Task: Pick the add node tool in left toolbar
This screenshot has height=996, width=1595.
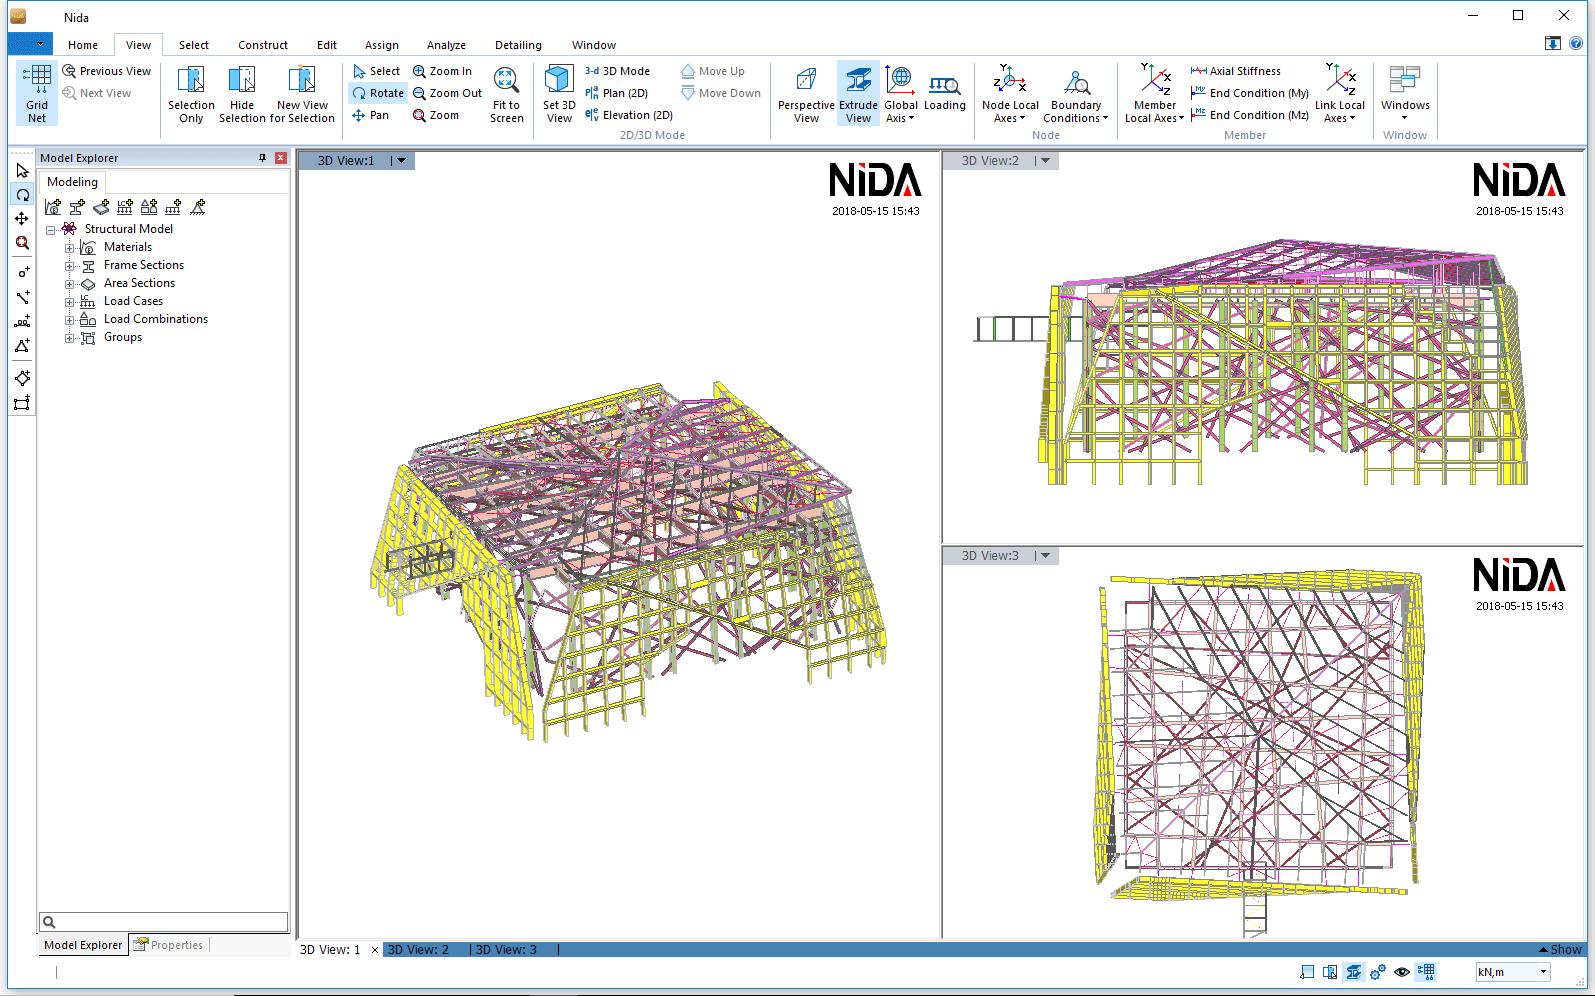Action: coord(22,272)
